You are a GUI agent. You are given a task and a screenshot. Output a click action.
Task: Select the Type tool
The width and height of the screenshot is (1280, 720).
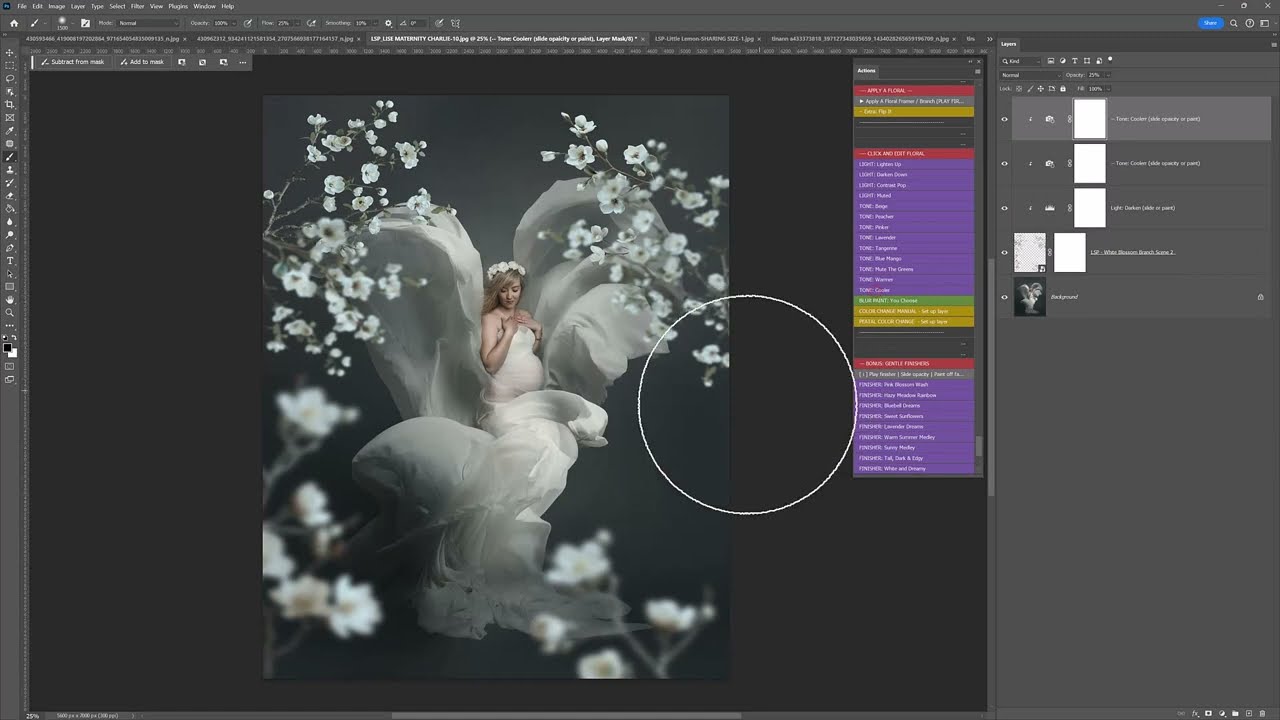(x=10, y=261)
